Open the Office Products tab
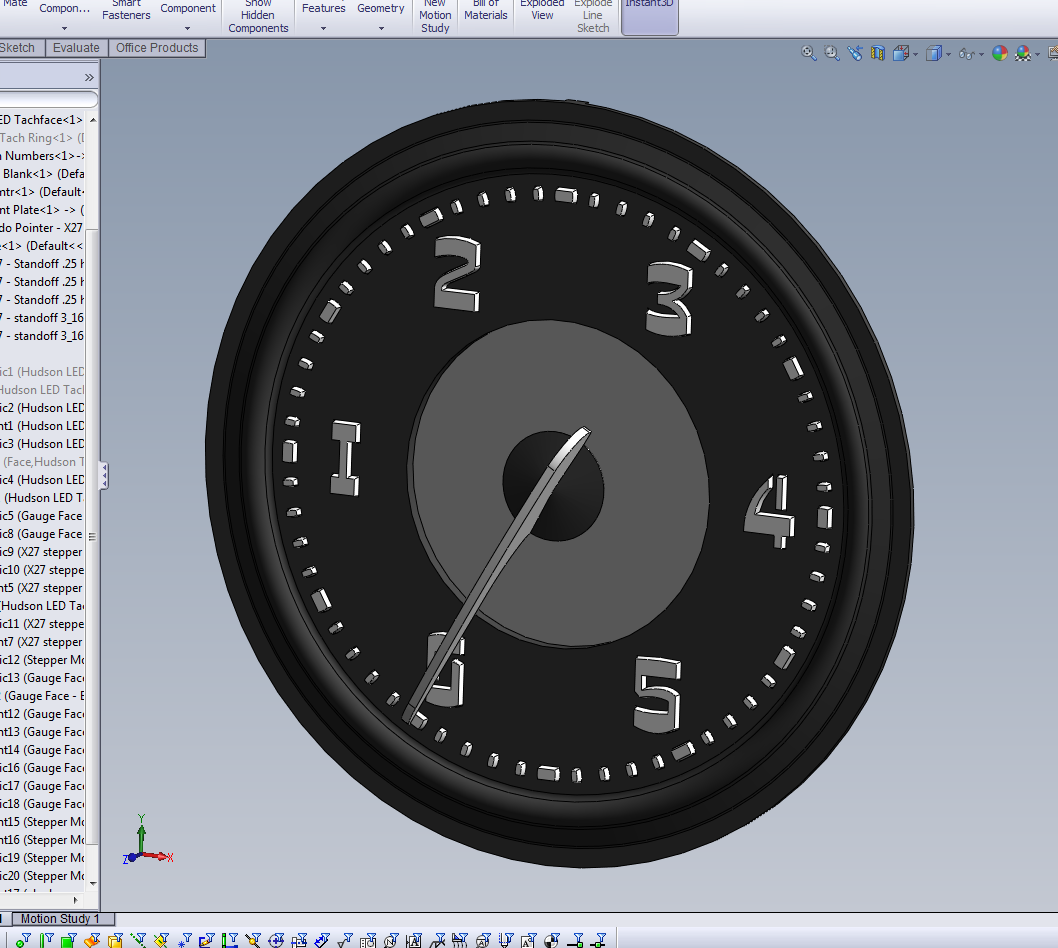Viewport: 1058px width, 948px height. [157, 48]
